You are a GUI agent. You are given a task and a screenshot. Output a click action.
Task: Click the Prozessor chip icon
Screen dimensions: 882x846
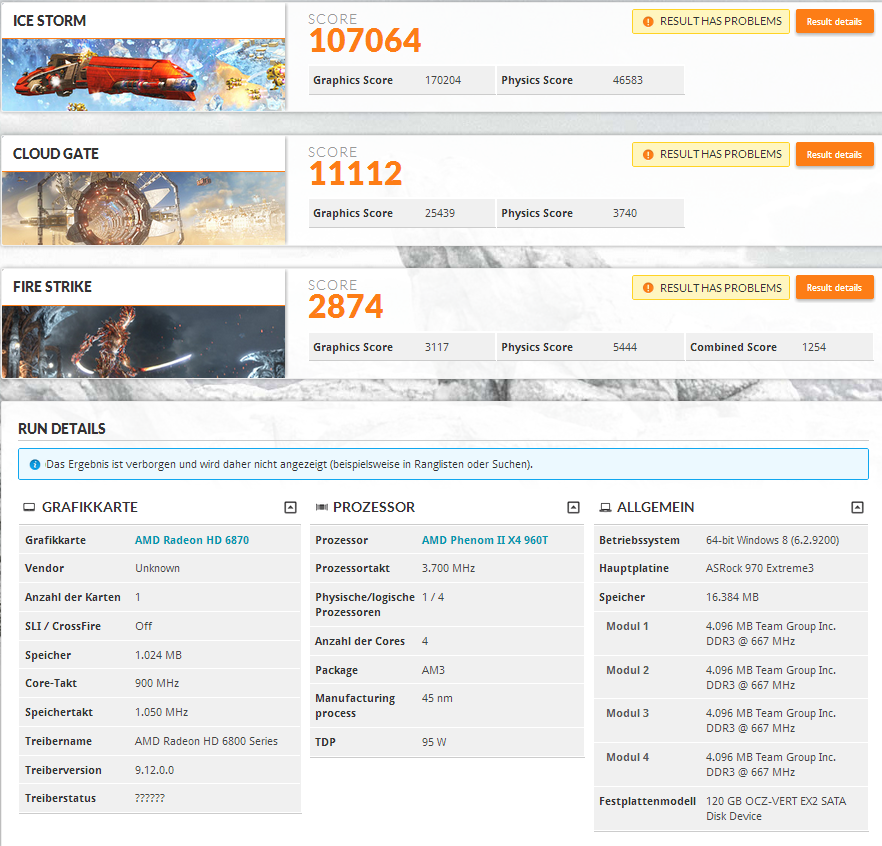pos(322,507)
